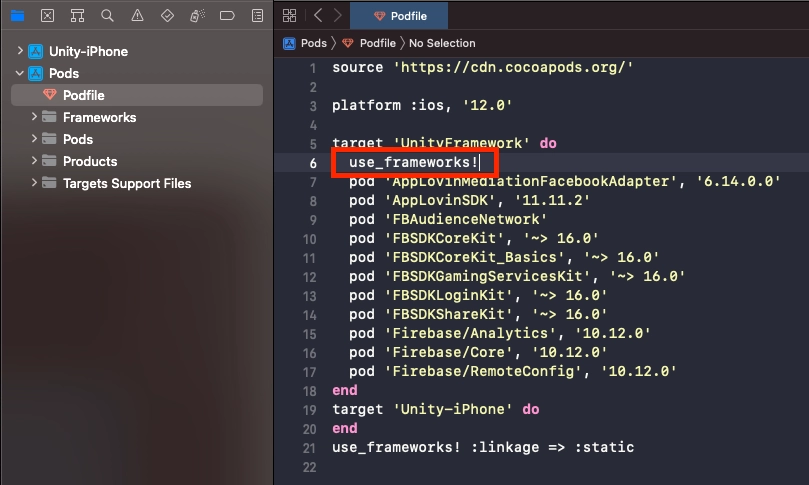Open the related items grid icon
Viewport: 809px width, 485px height.
click(289, 15)
